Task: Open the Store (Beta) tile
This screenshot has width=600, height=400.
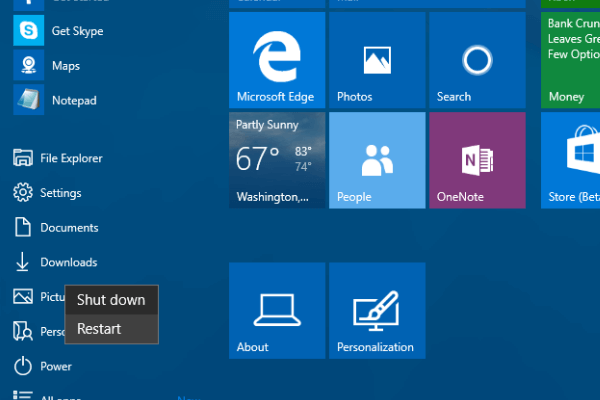Action: [571, 160]
